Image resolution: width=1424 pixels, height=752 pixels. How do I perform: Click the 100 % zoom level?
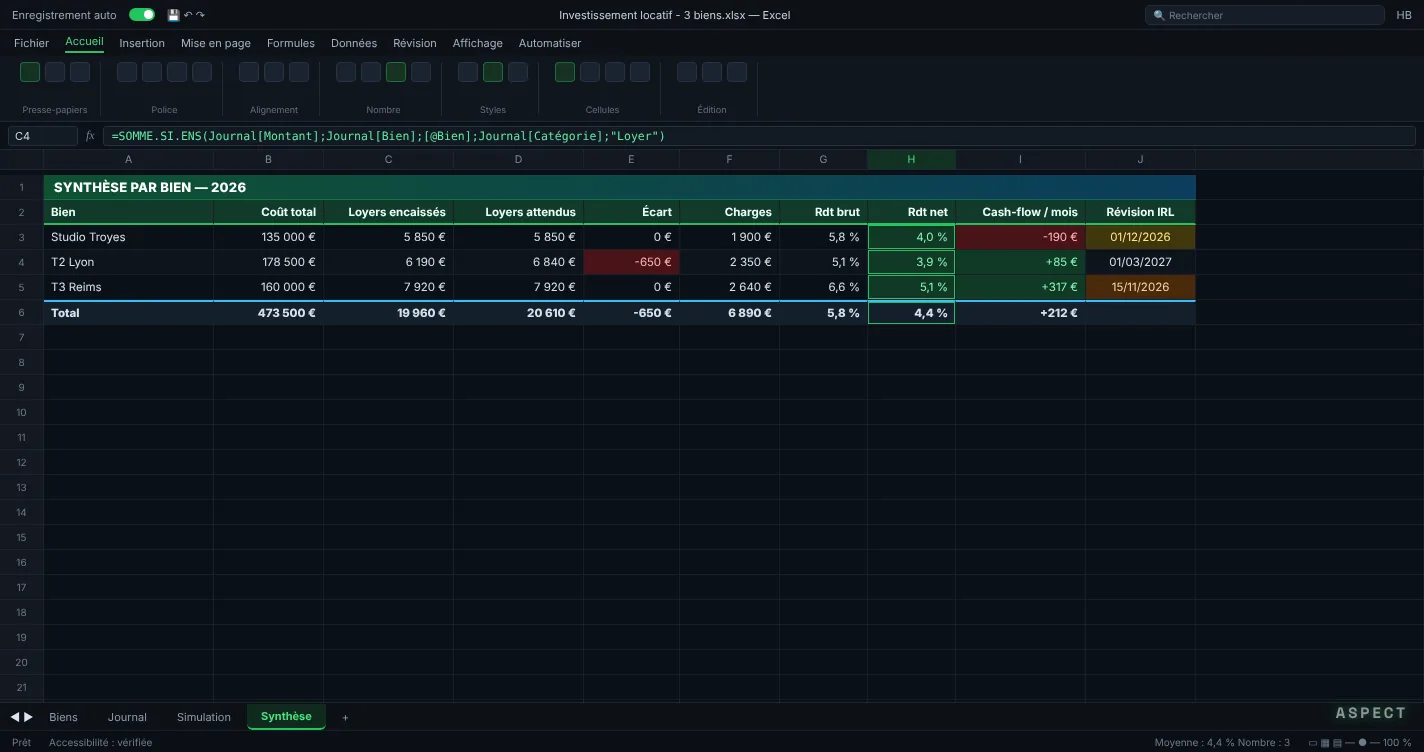point(1397,743)
